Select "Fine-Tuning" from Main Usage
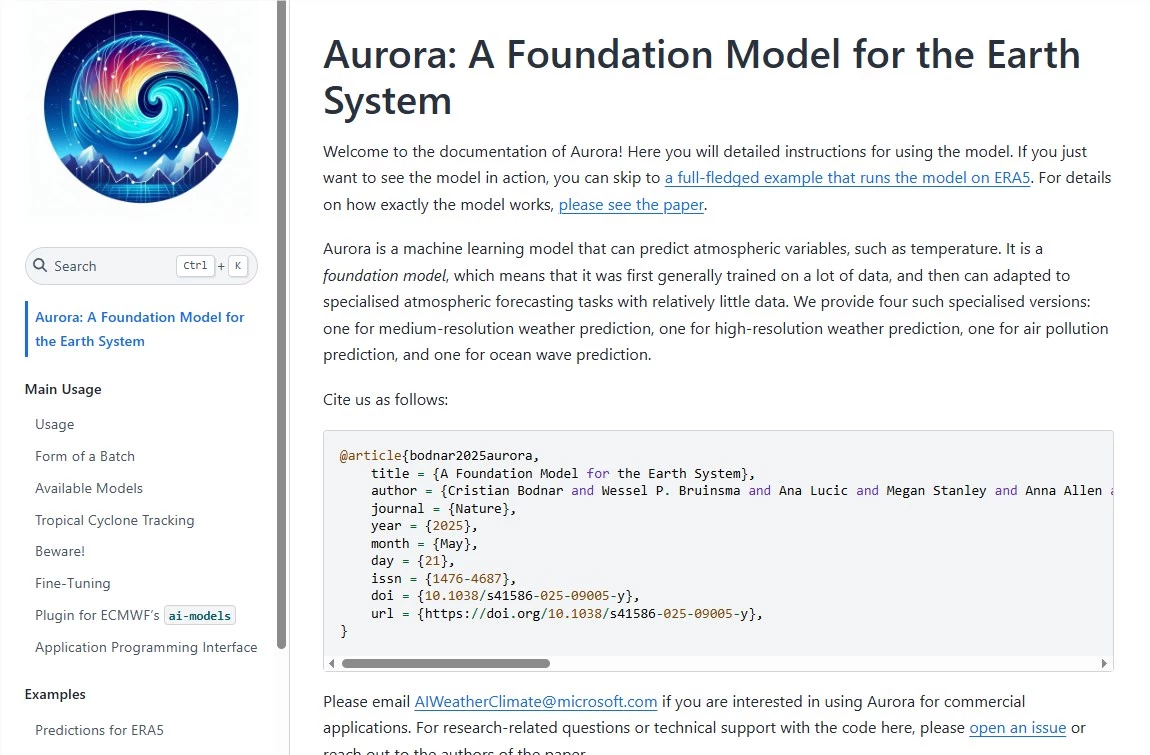Image resolution: width=1150 pixels, height=755 pixels. pyautogui.click(x=72, y=583)
